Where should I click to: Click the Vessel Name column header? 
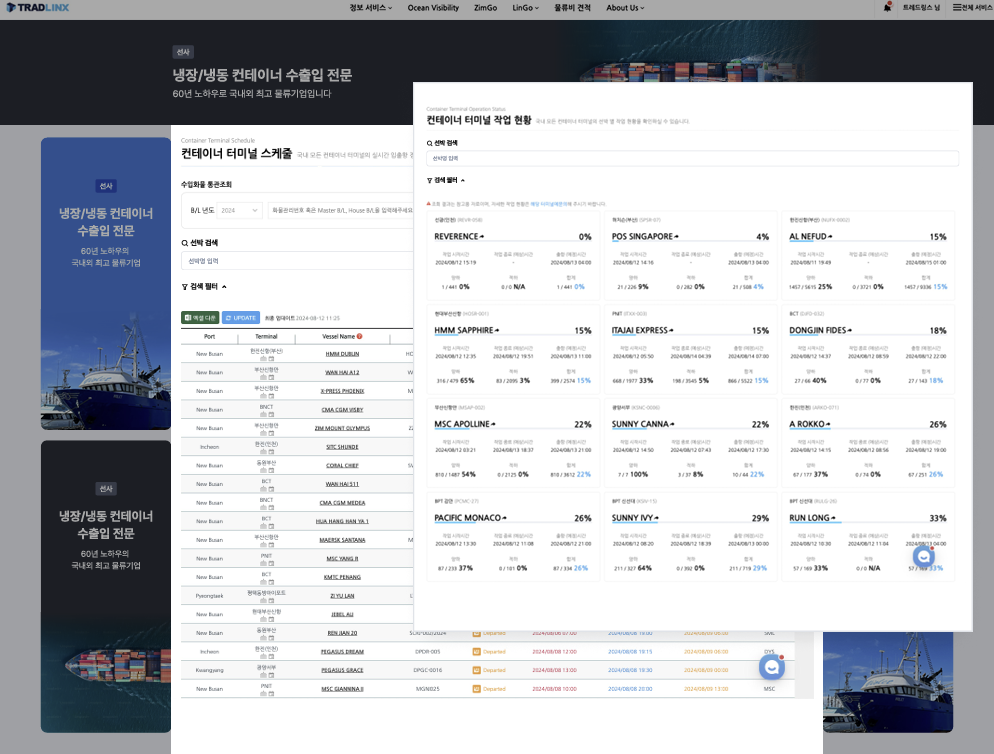[x=339, y=337]
